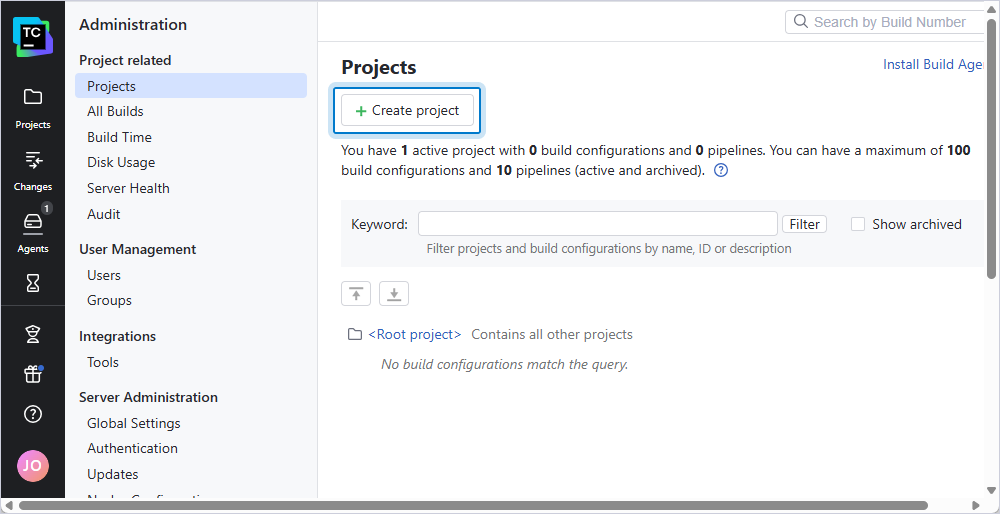Click 'No build configurations match the query' text

pyautogui.click(x=504, y=365)
